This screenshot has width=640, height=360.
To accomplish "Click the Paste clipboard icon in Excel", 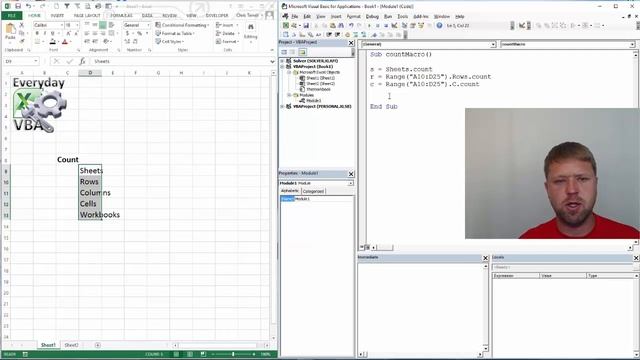I will [x=10, y=30].
